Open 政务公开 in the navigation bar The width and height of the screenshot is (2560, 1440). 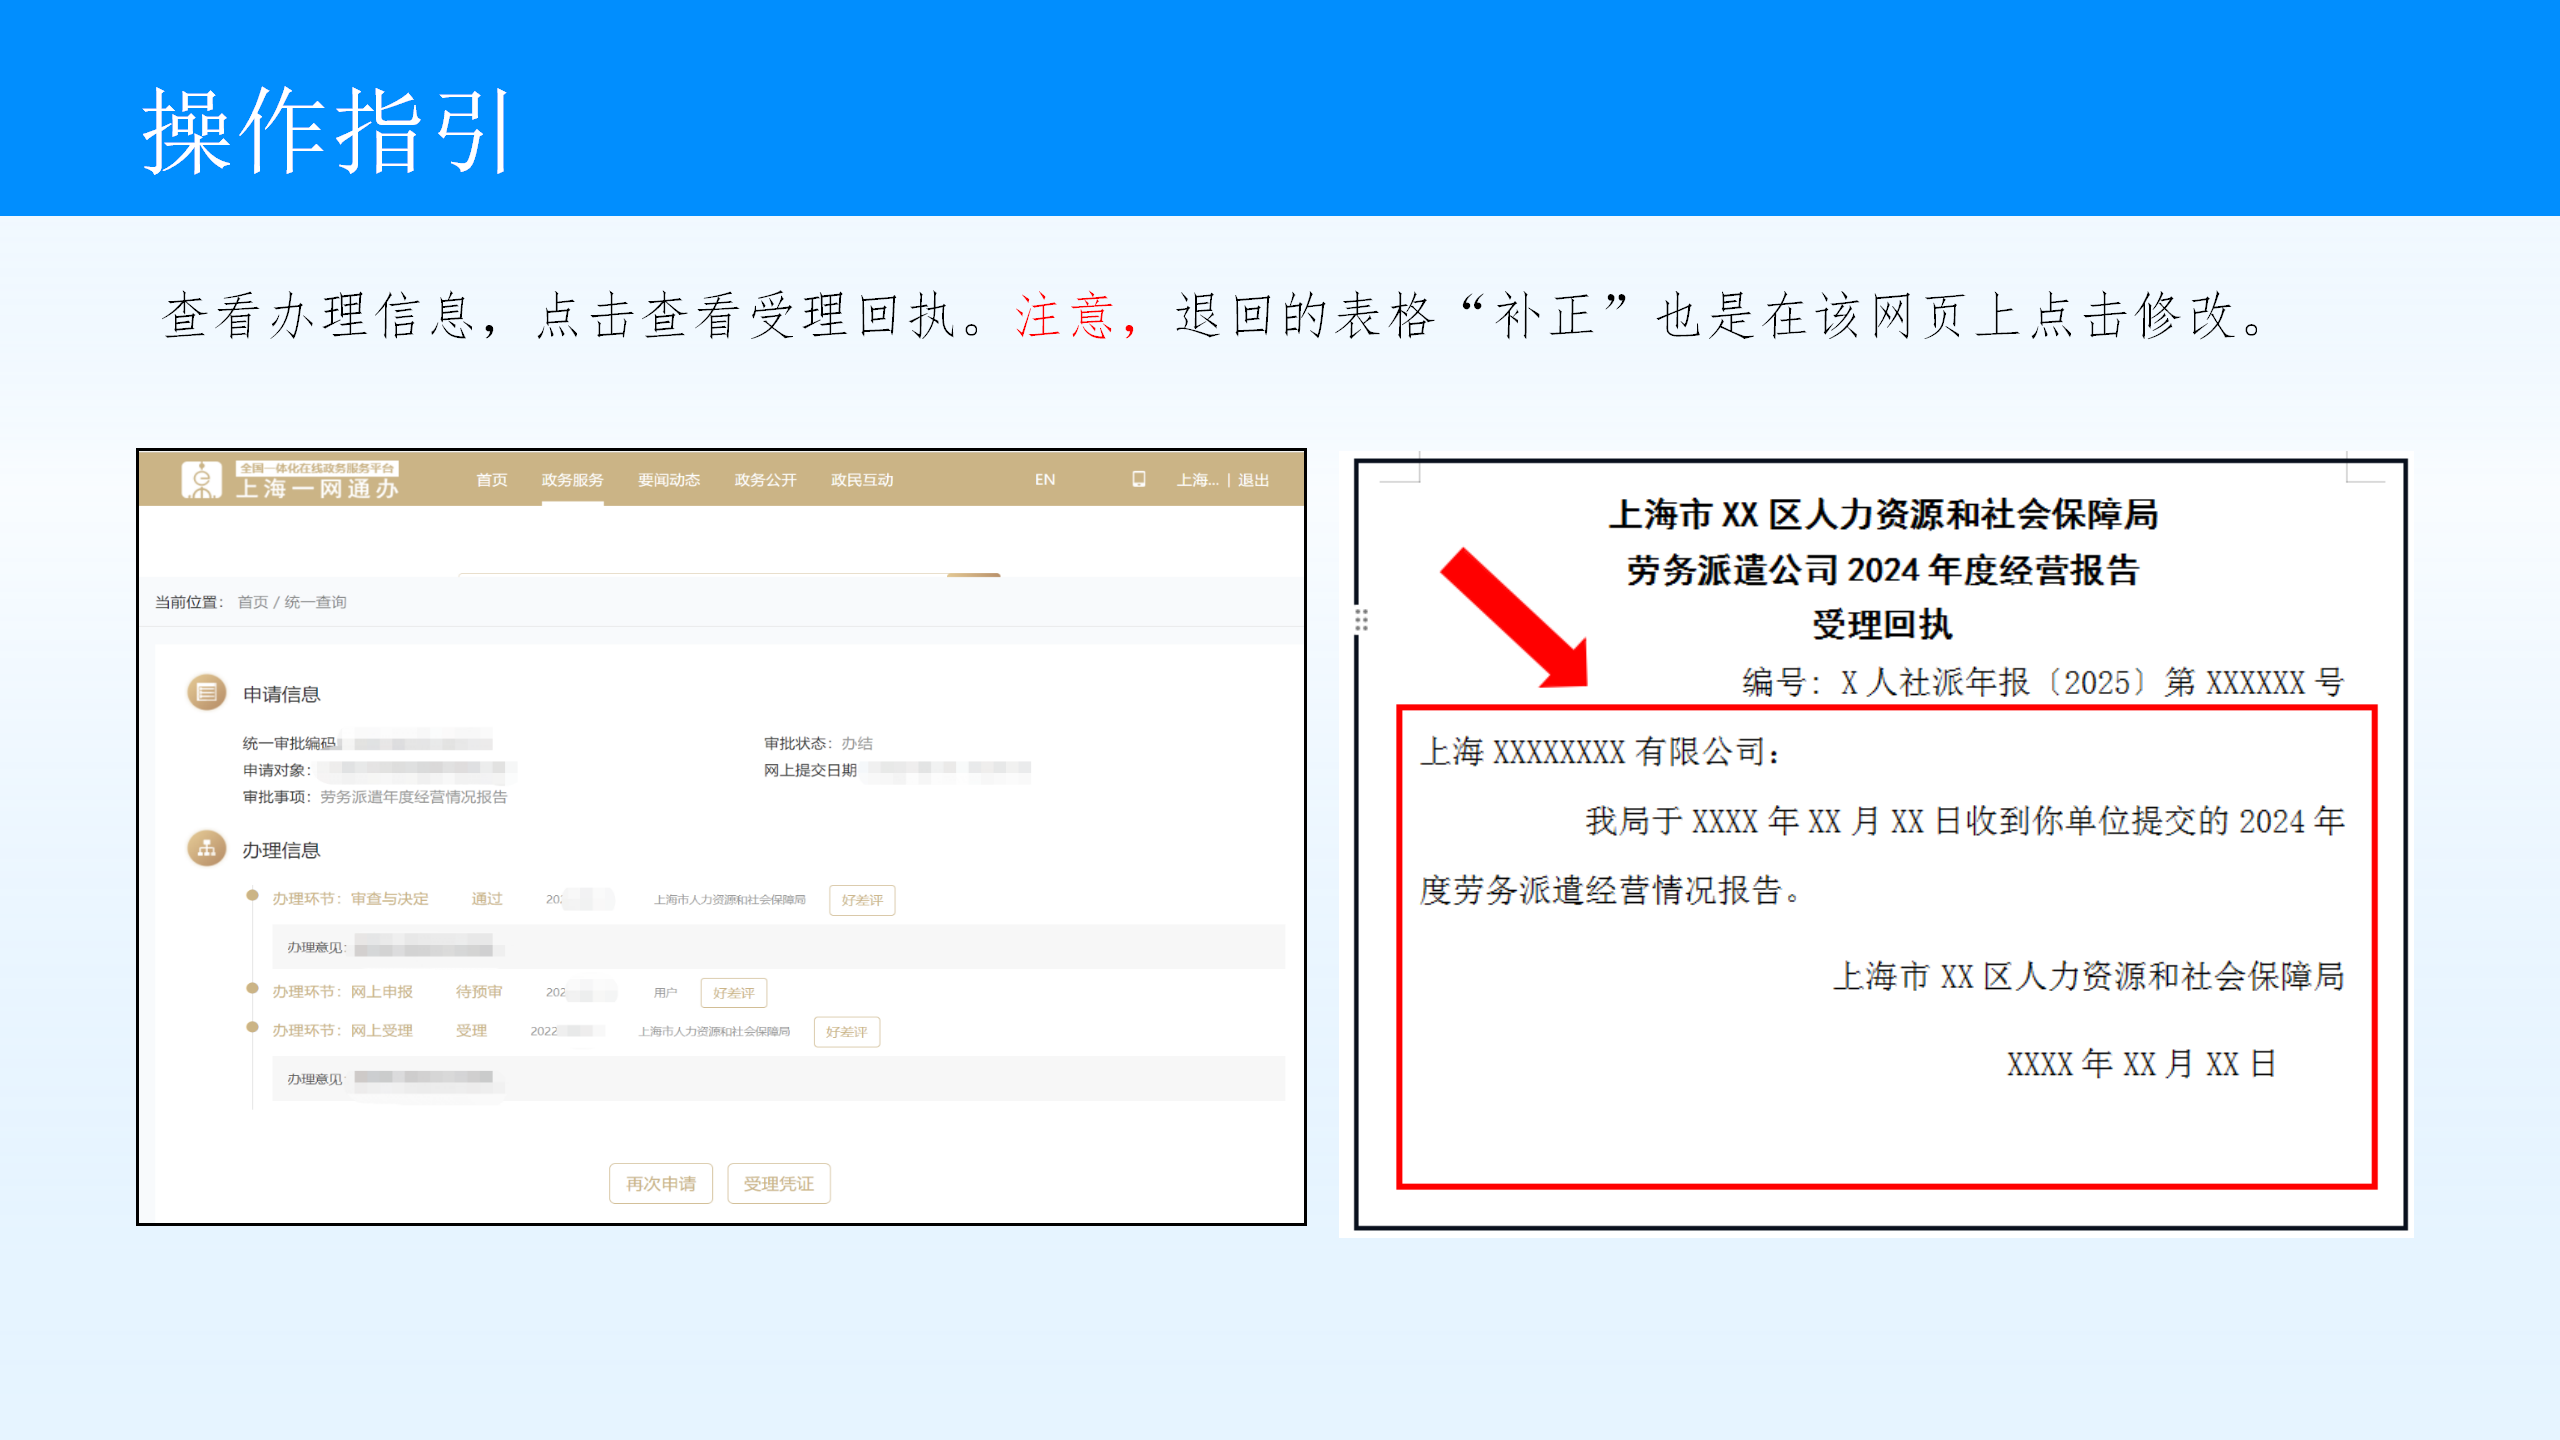click(765, 480)
